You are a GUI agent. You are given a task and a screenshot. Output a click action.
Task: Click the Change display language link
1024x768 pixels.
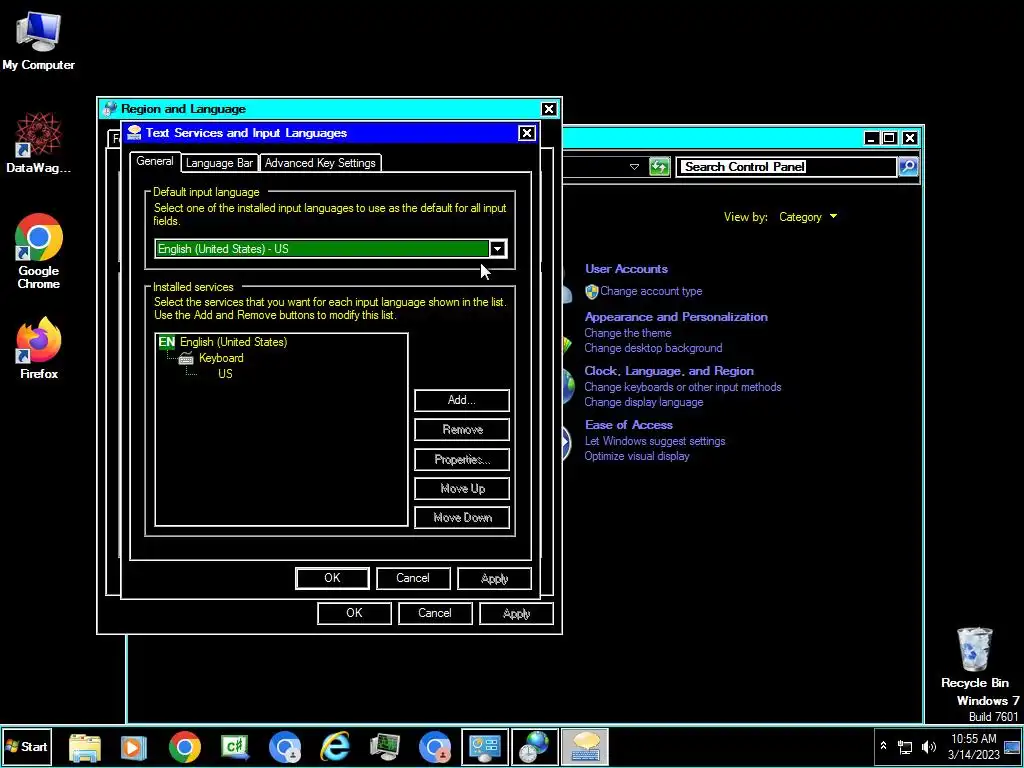click(x=643, y=402)
